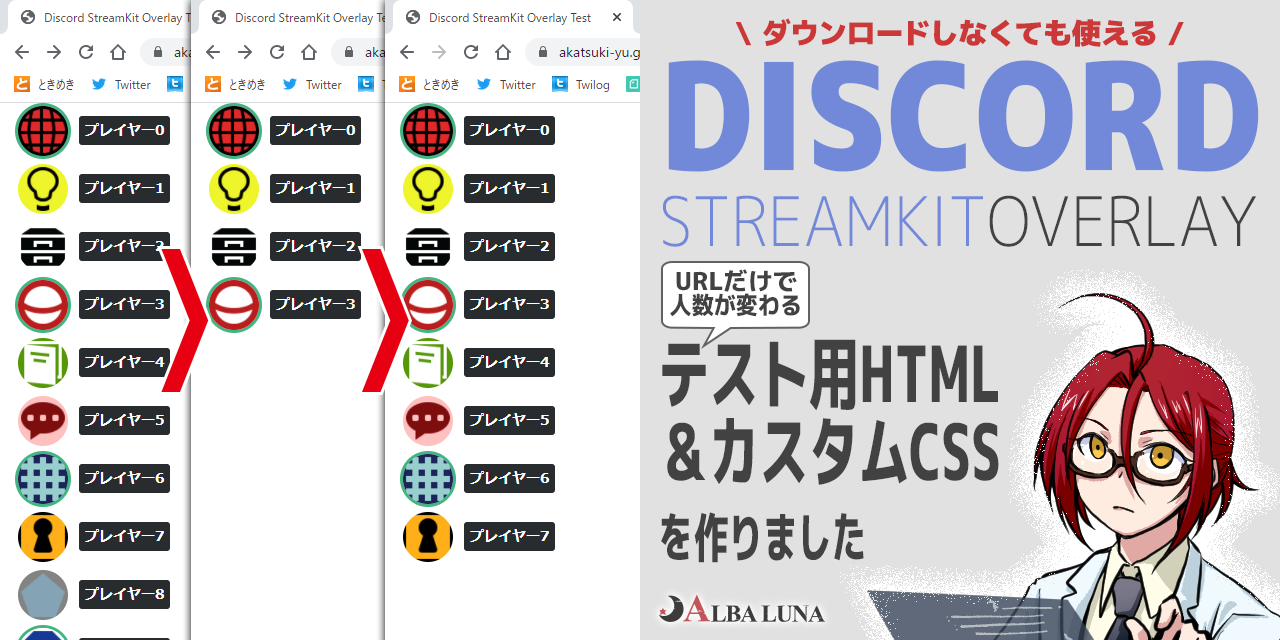Click the red smile avatar of プレイヤー3 in the middle window
The image size is (1280, 640).
pyautogui.click(x=234, y=305)
